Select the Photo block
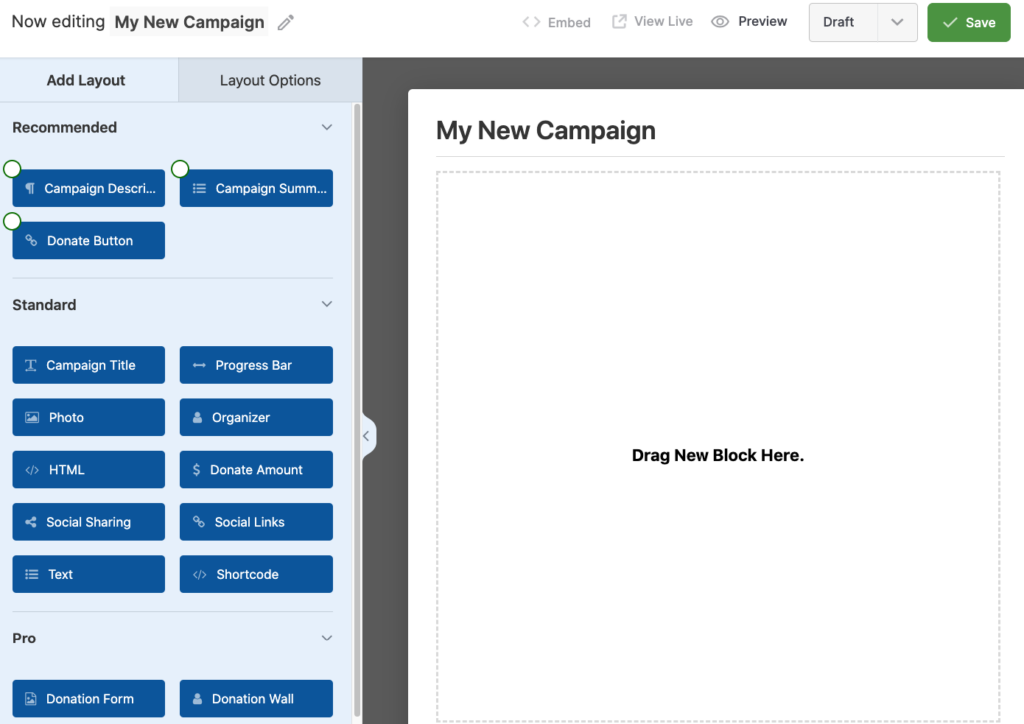Viewport: 1024px width, 724px height. pyautogui.click(x=89, y=417)
